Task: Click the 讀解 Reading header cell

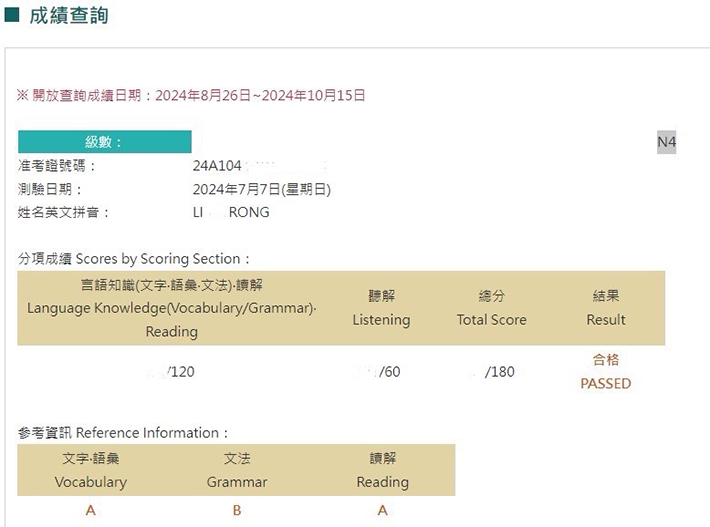Action: click(383, 470)
